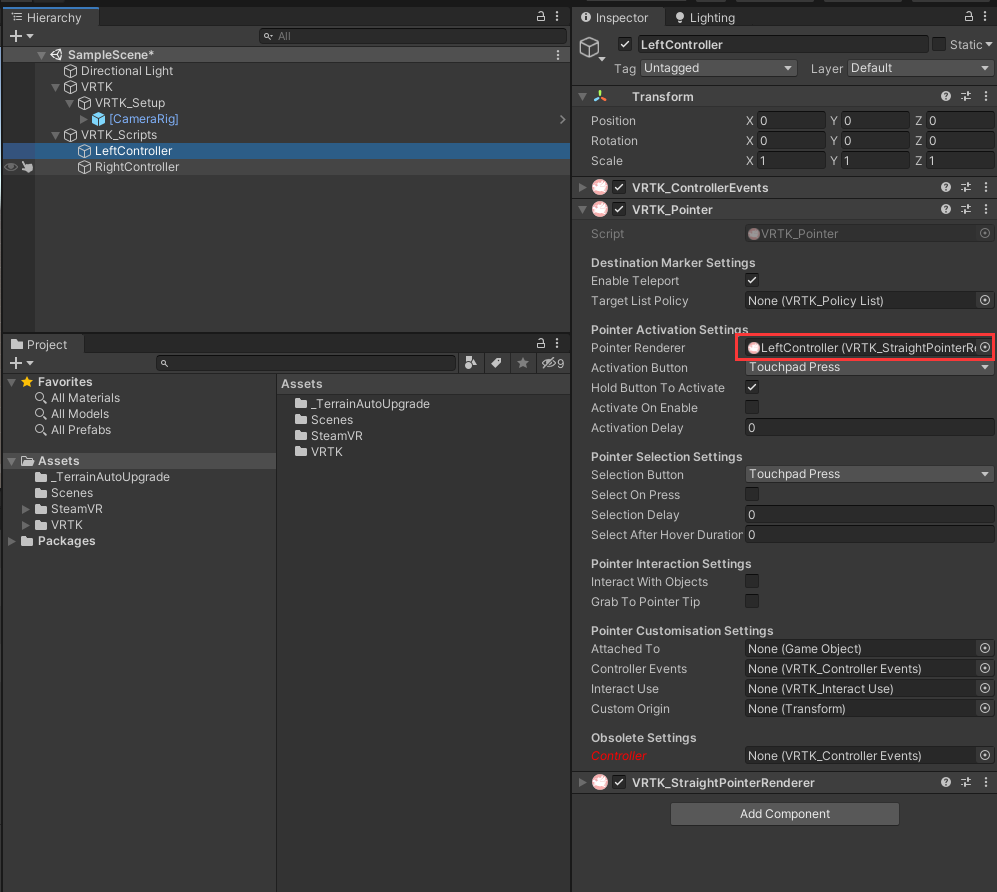The width and height of the screenshot is (997, 892).
Task: Select the Project tab
Action: pyautogui.click(x=42, y=344)
